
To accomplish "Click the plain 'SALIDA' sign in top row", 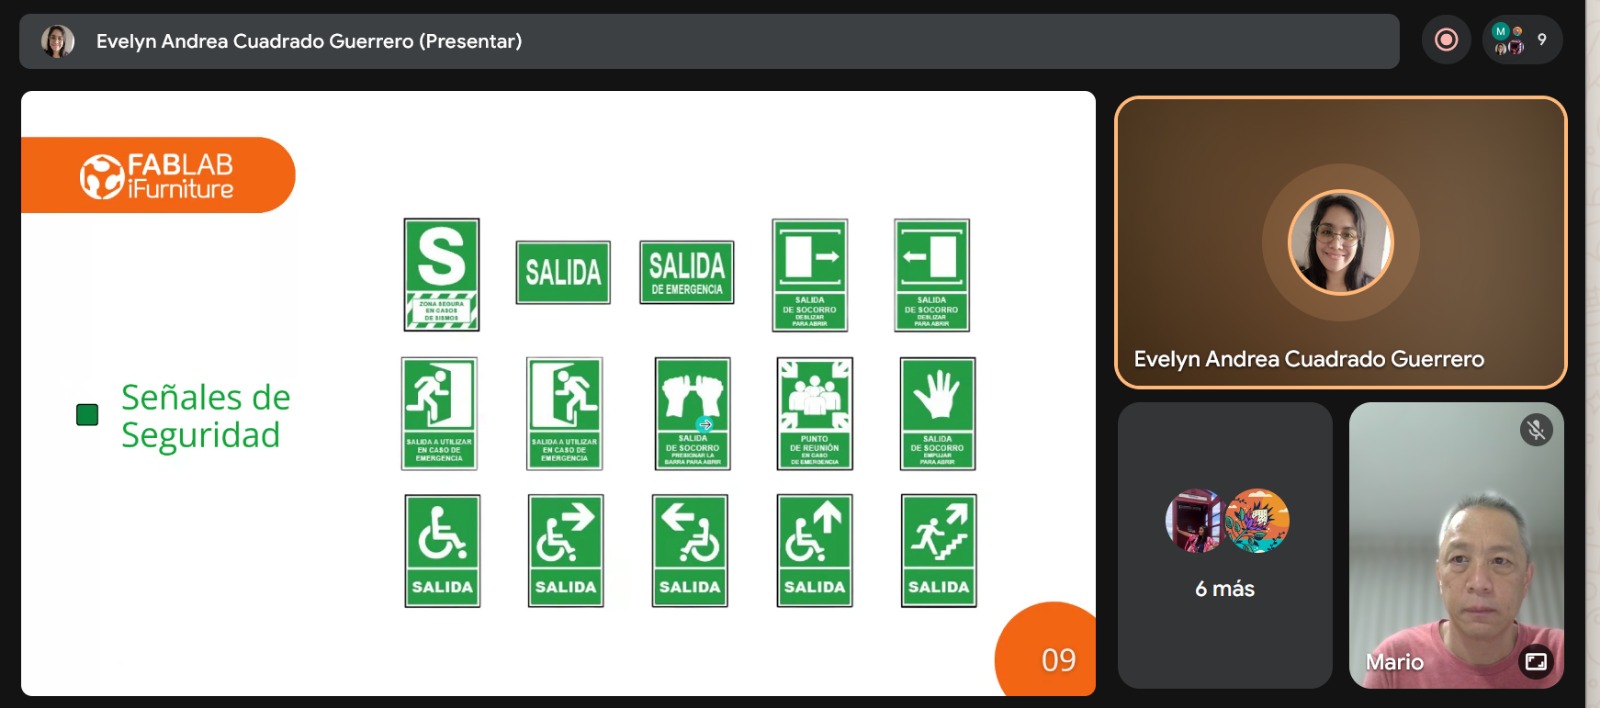I will (x=563, y=272).
